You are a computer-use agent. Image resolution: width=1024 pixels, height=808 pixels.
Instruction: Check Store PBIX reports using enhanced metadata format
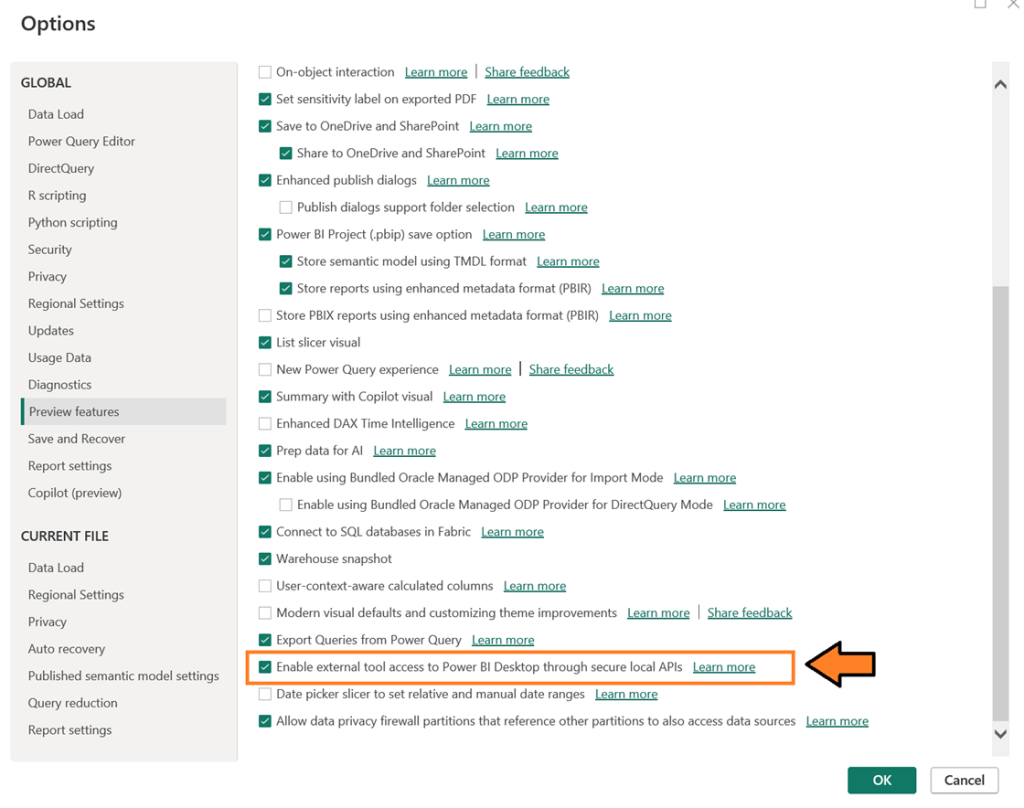click(264, 315)
